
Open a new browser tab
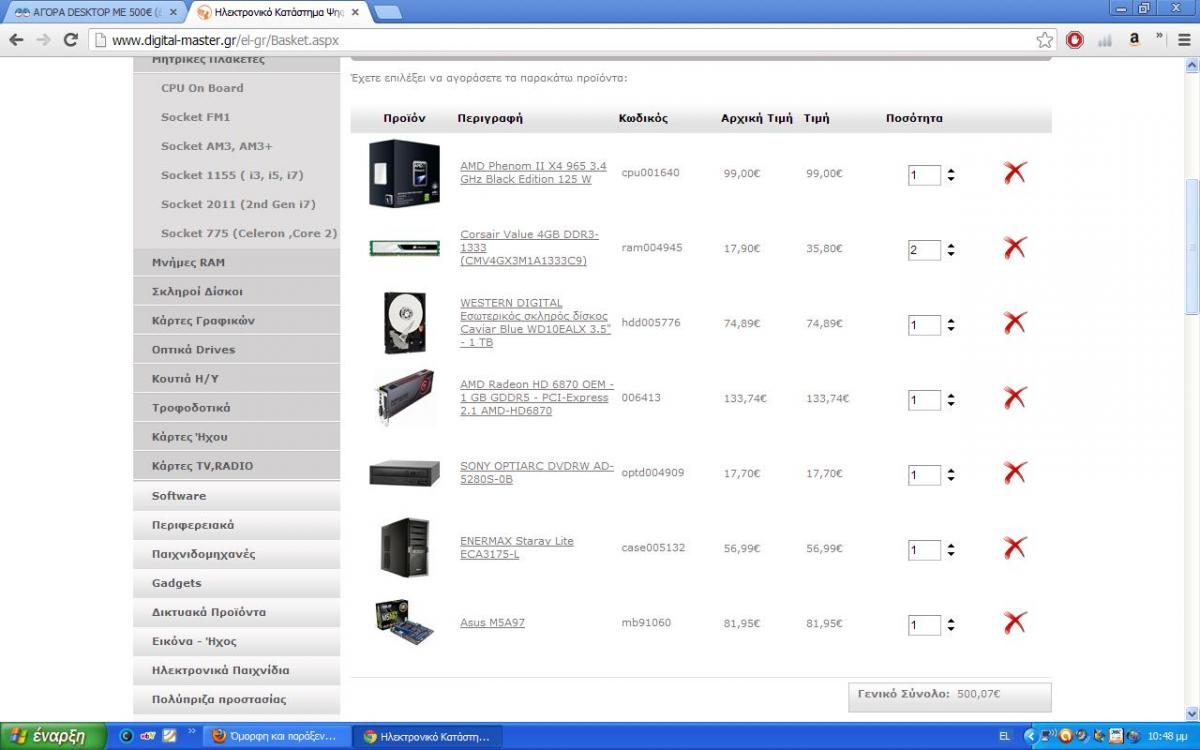(387, 12)
